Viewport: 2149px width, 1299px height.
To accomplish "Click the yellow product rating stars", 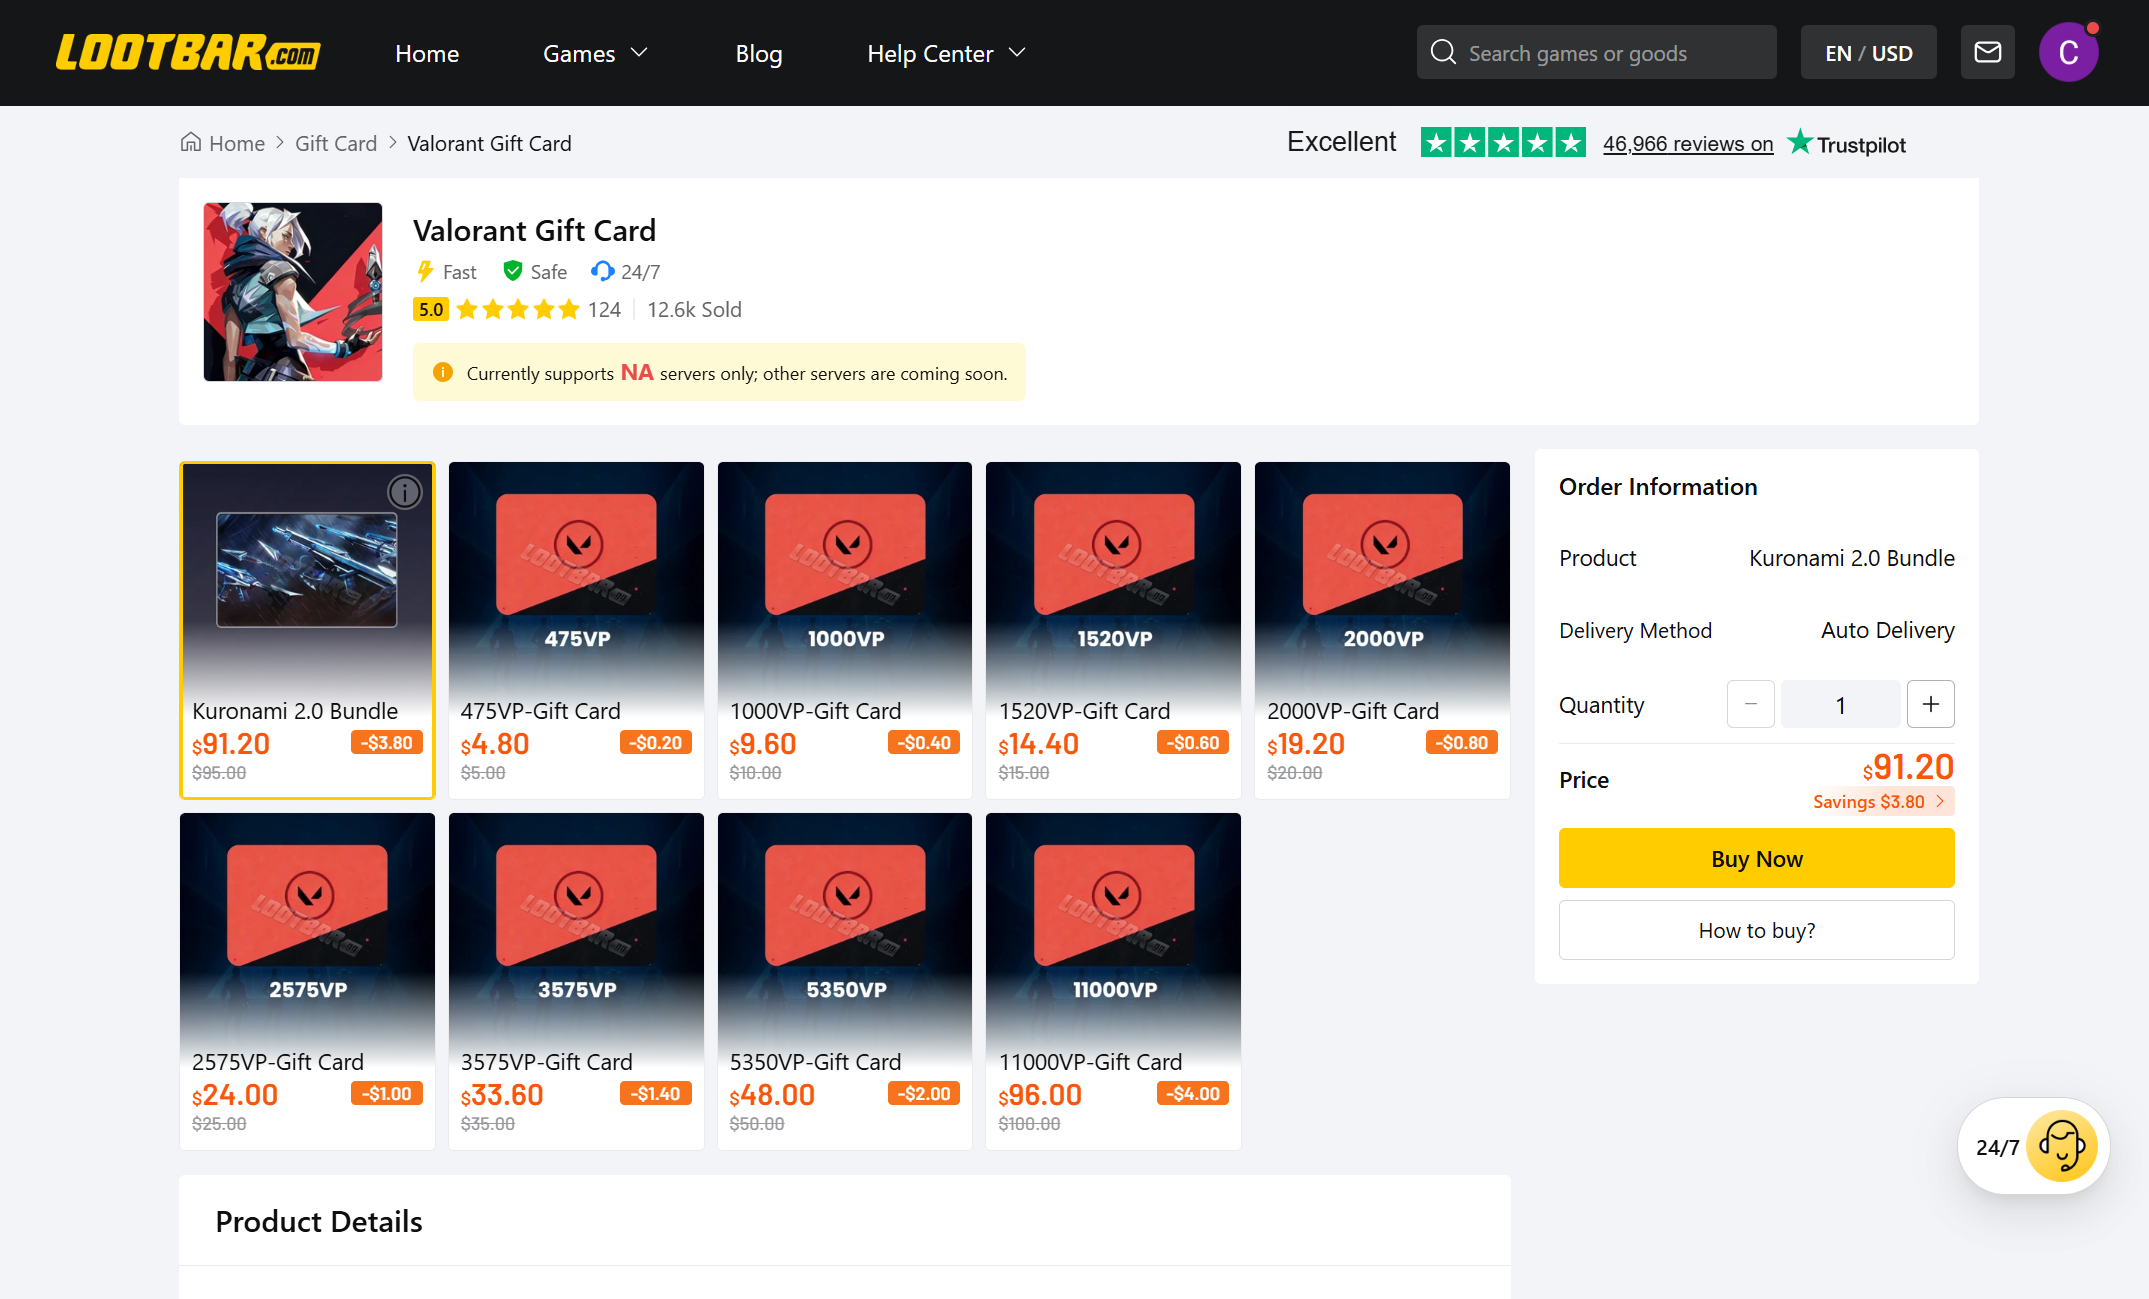I will (x=518, y=309).
